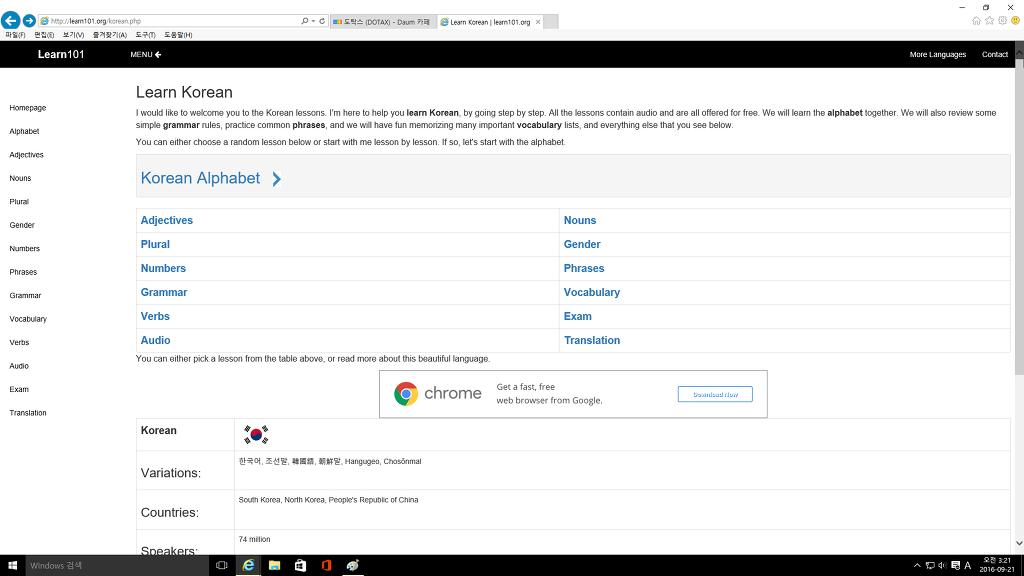Open the Grammar lesson in the table
Screen dimensions: 1024x576
coord(164,293)
